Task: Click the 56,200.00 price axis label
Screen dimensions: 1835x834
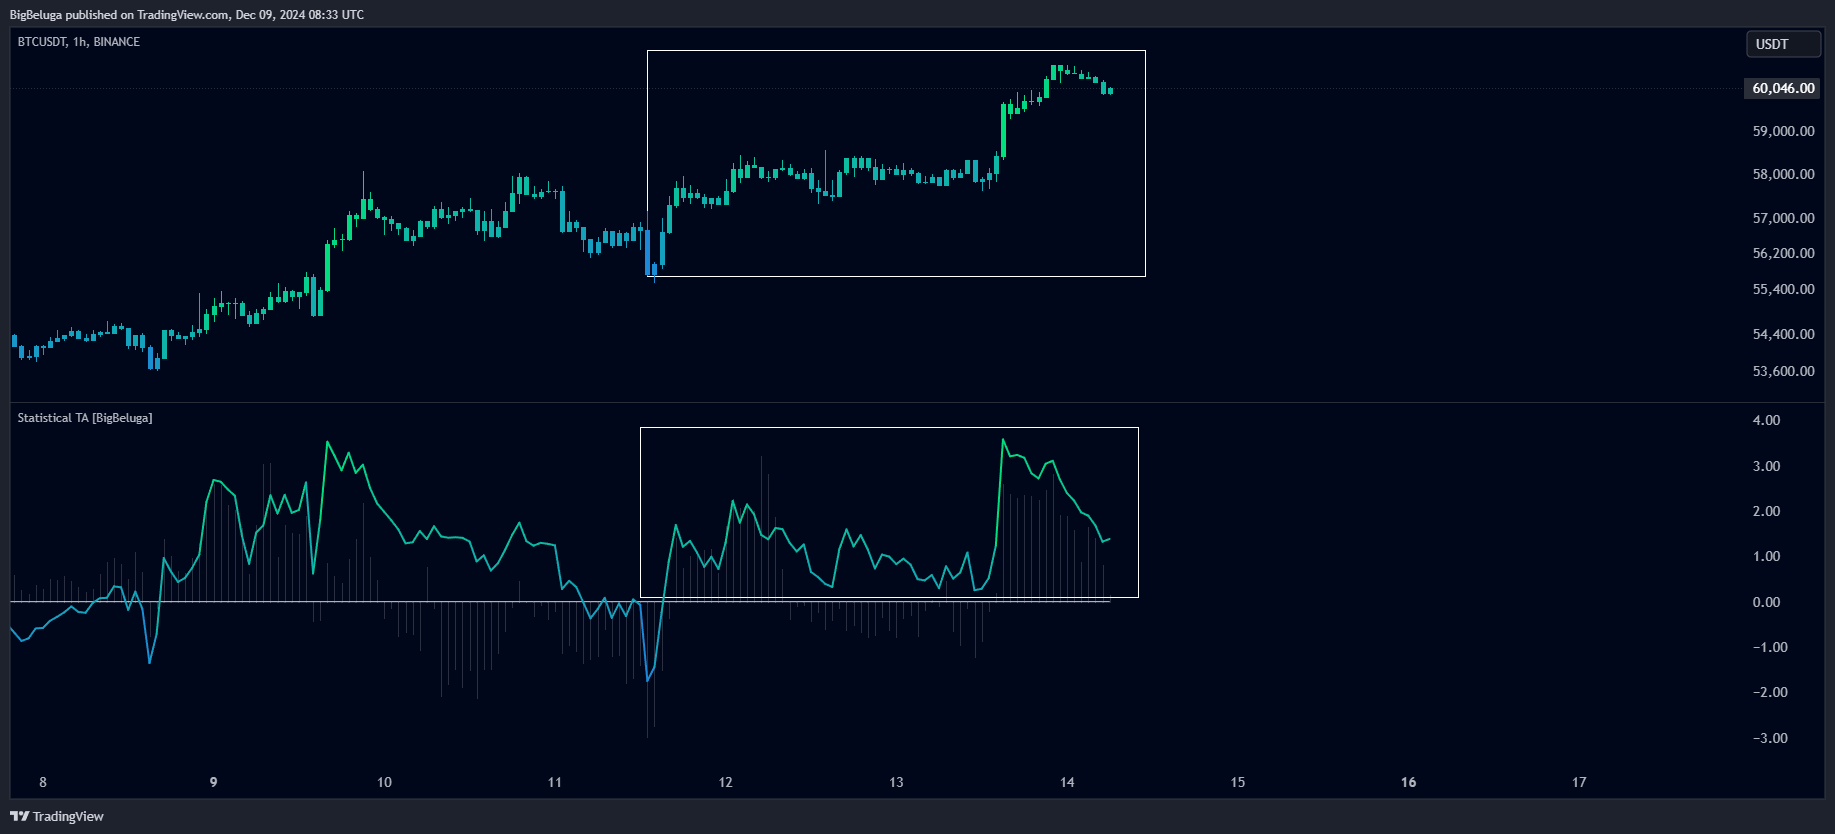Action: (1783, 253)
